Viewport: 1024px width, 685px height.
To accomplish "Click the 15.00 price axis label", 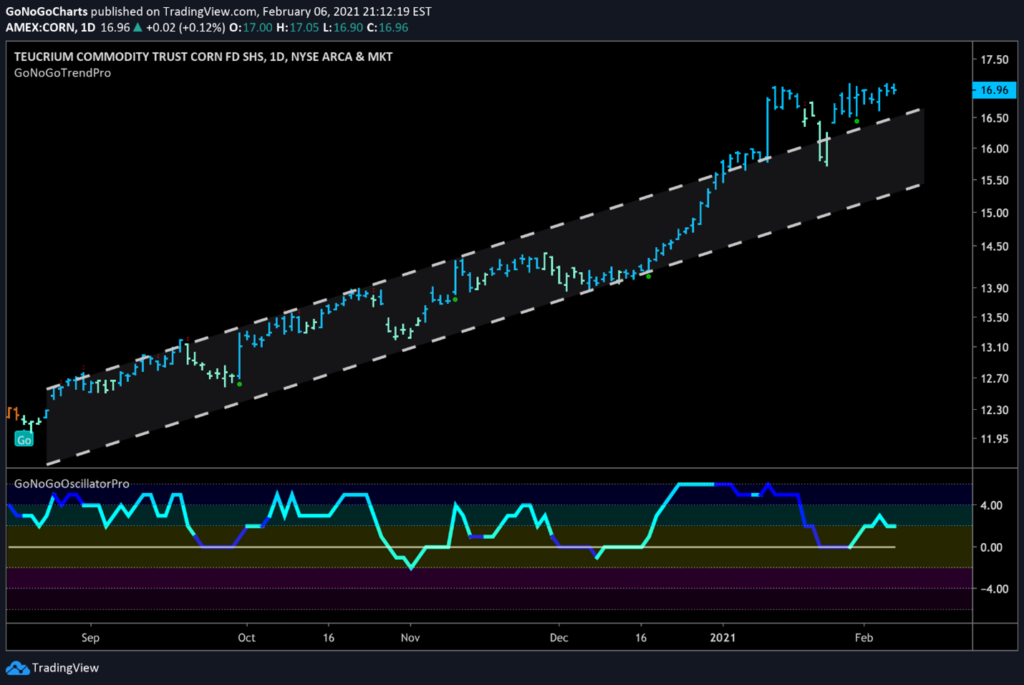I will (x=994, y=213).
